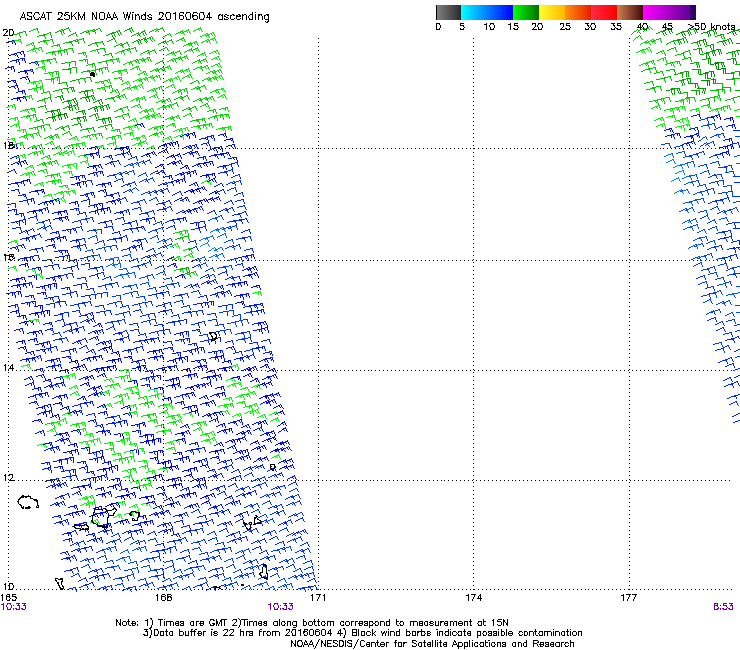
Task: Click the longitude '168' axis label
Action: pyautogui.click(x=163, y=597)
